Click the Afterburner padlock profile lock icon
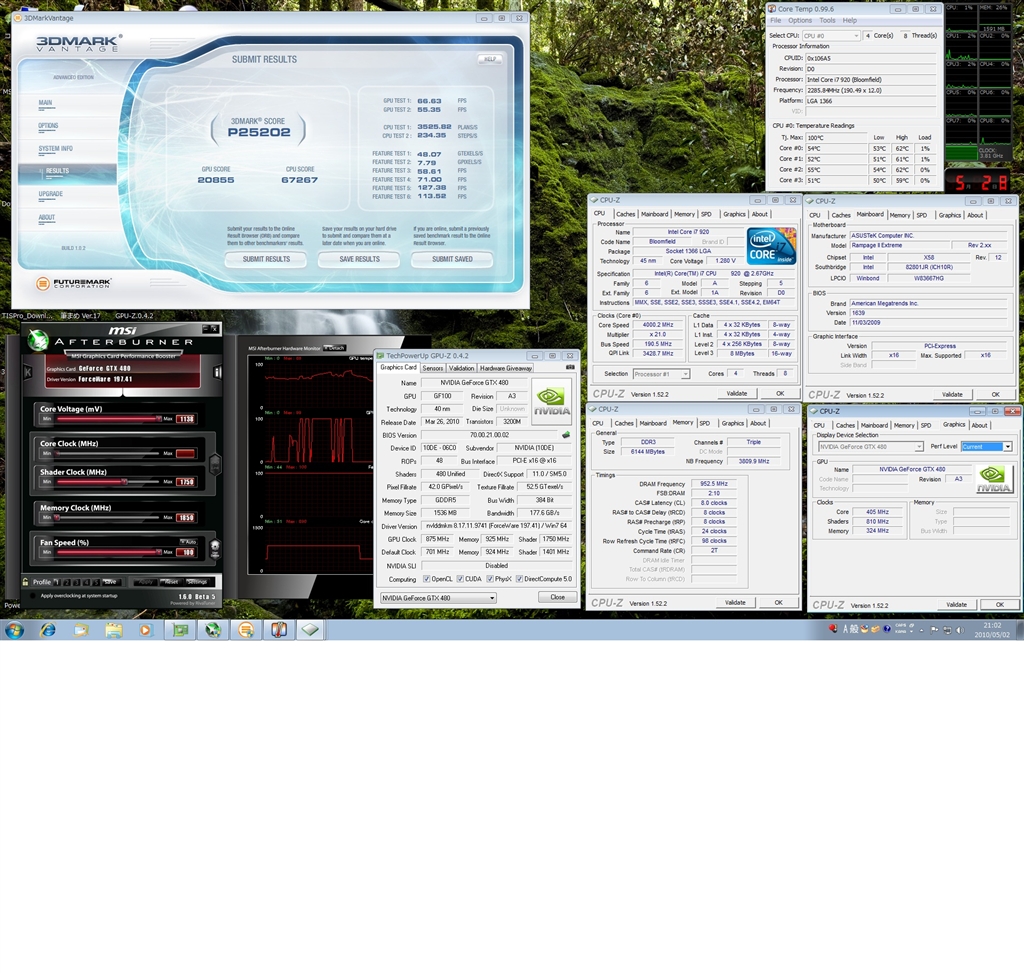This screenshot has width=1024, height=973. click(x=24, y=581)
